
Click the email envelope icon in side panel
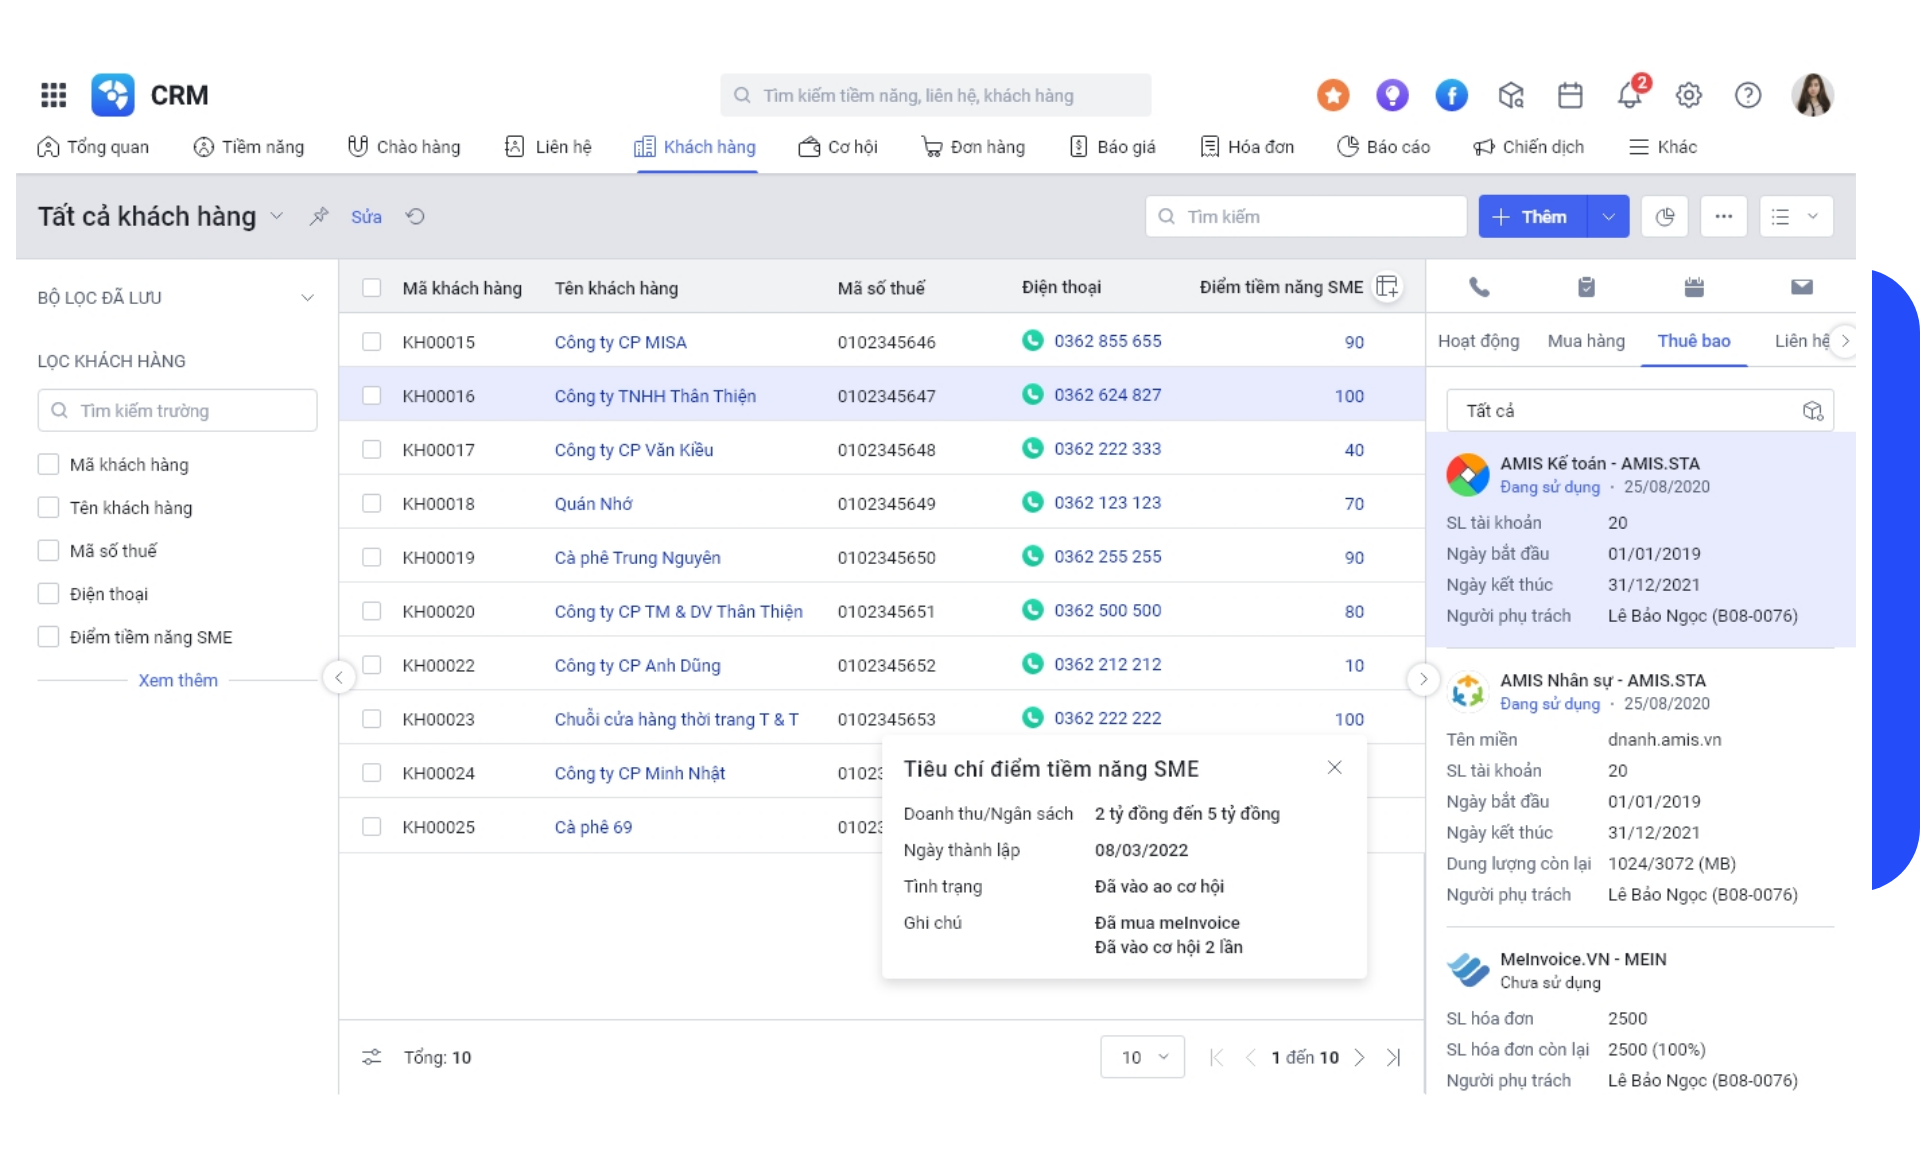pos(1802,287)
